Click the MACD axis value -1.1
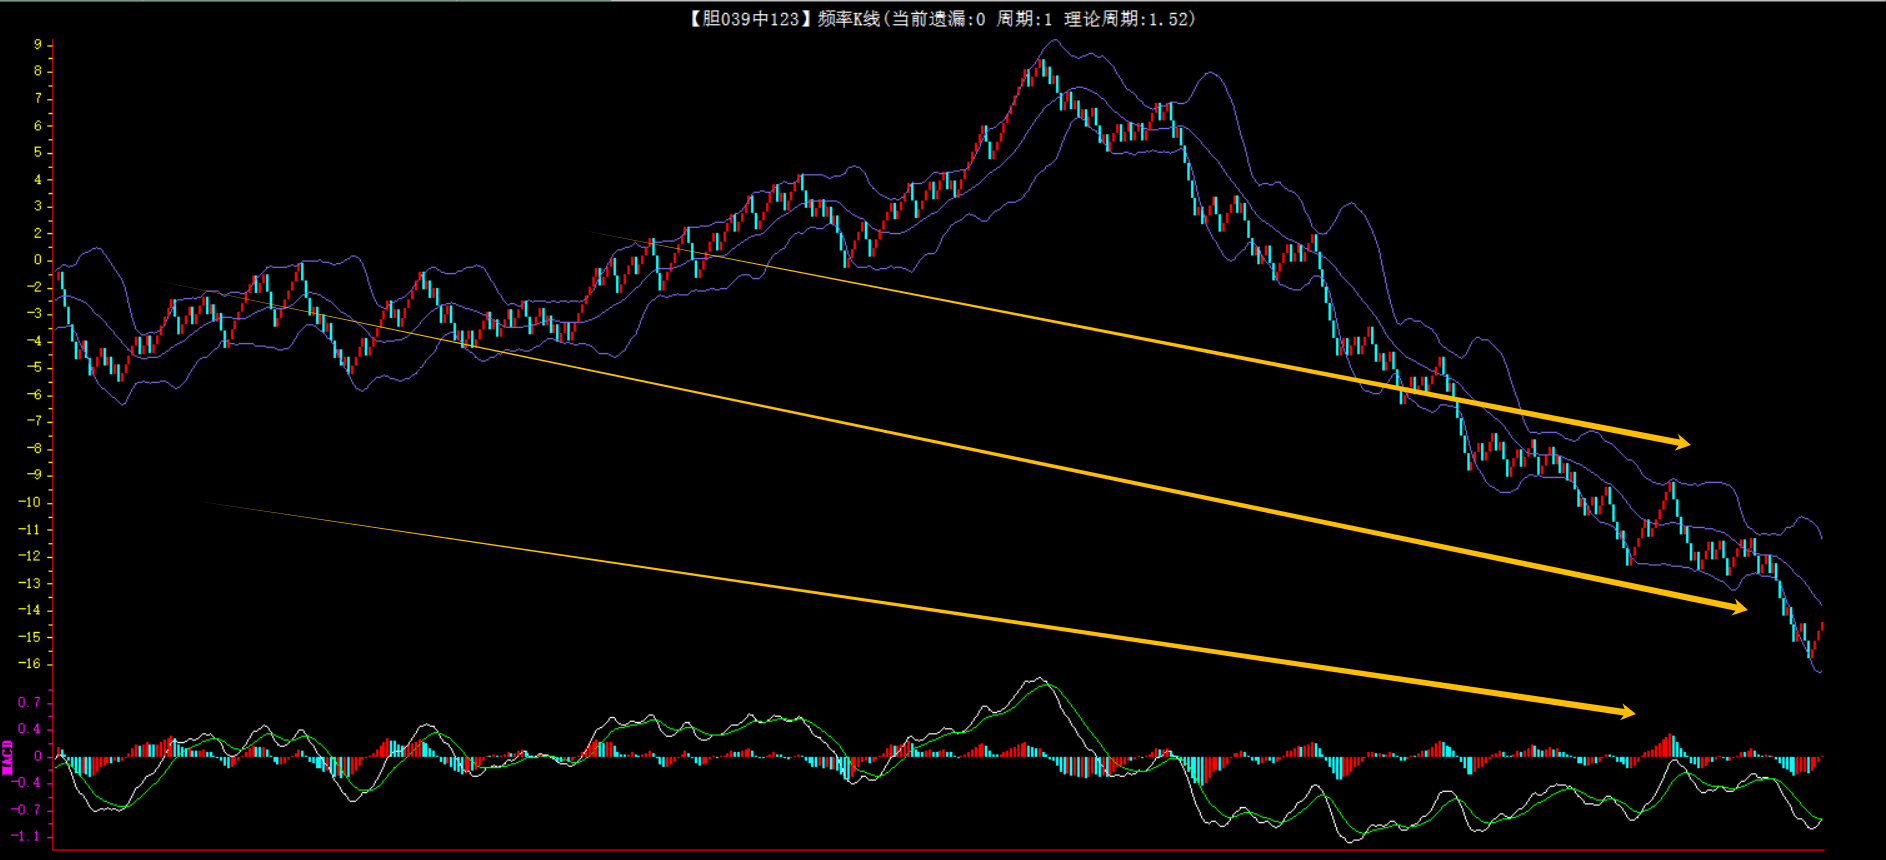Viewport: 1886px width, 860px height. (26, 836)
